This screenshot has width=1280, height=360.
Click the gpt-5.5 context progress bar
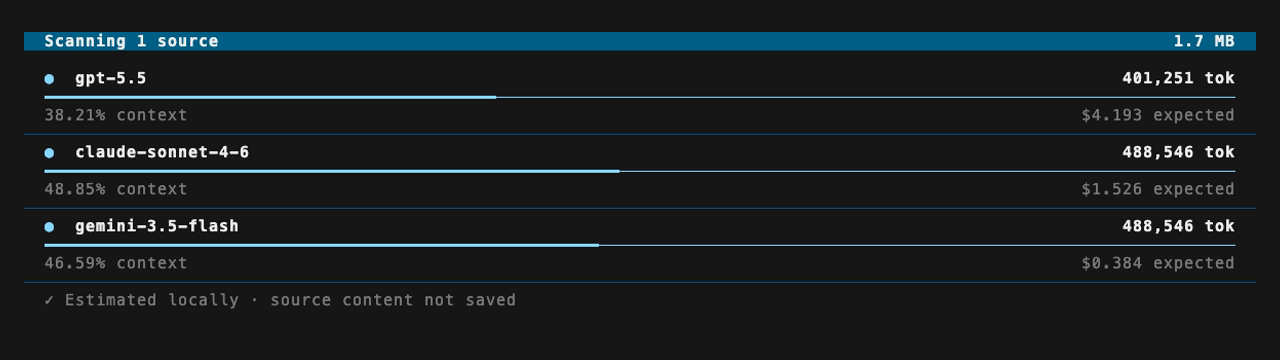639,97
